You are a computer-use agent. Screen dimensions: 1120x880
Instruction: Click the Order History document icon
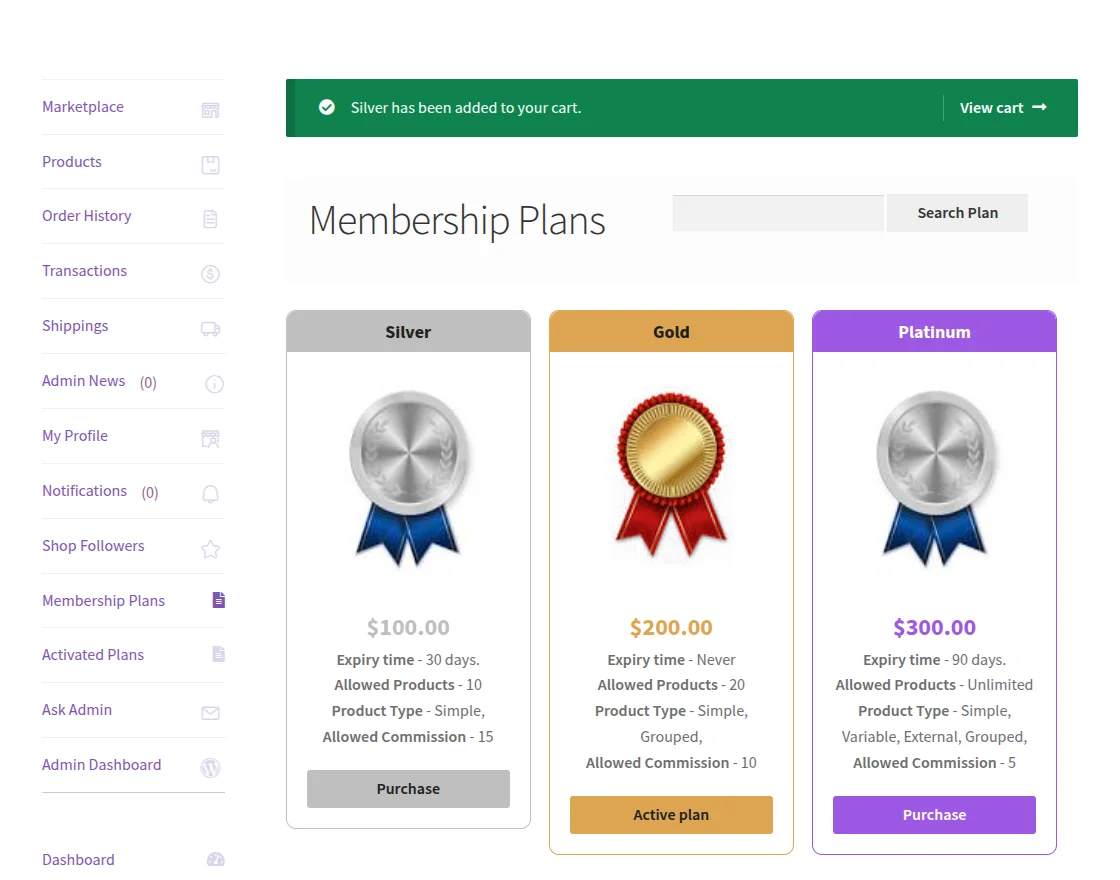coord(210,217)
